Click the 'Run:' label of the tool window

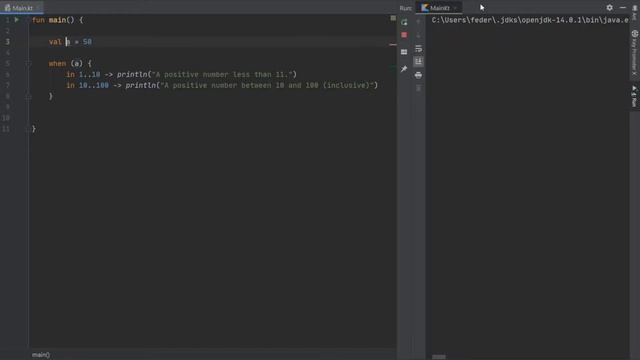click(x=405, y=8)
